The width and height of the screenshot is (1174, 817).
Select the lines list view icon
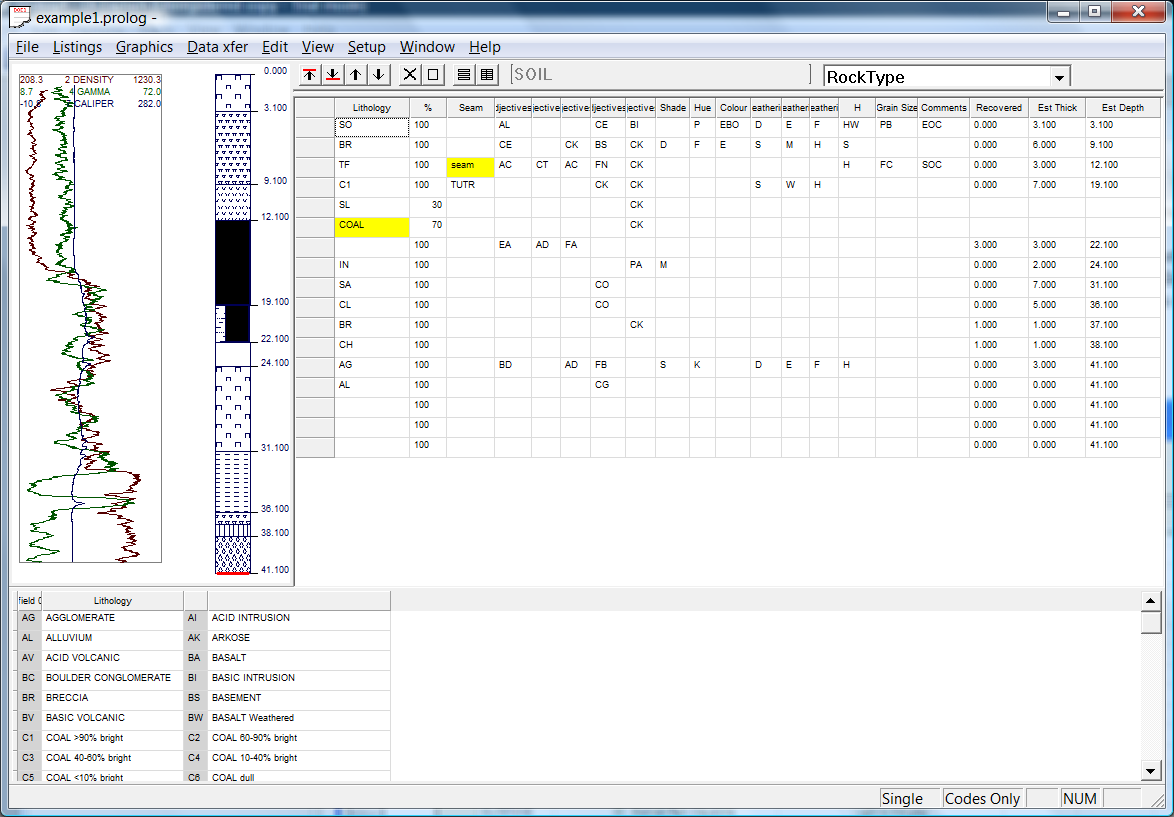coord(463,75)
